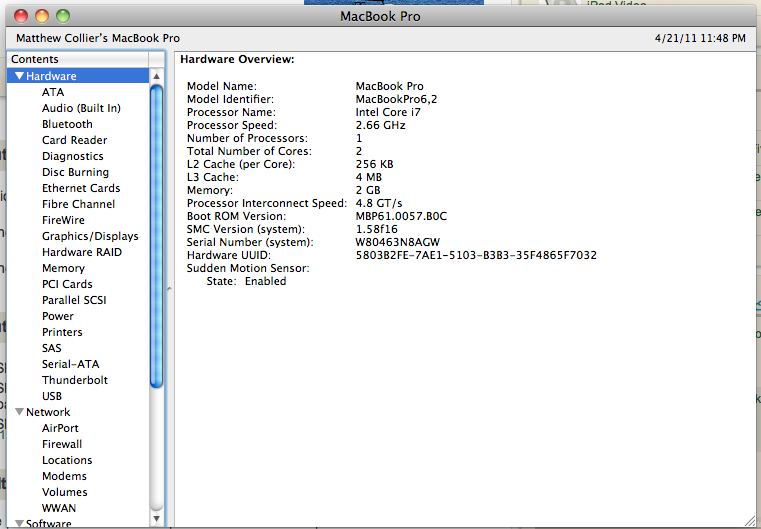Viewport: 761px width, 529px height.
Task: Open FireWire hardware entry
Action: pos(63,220)
